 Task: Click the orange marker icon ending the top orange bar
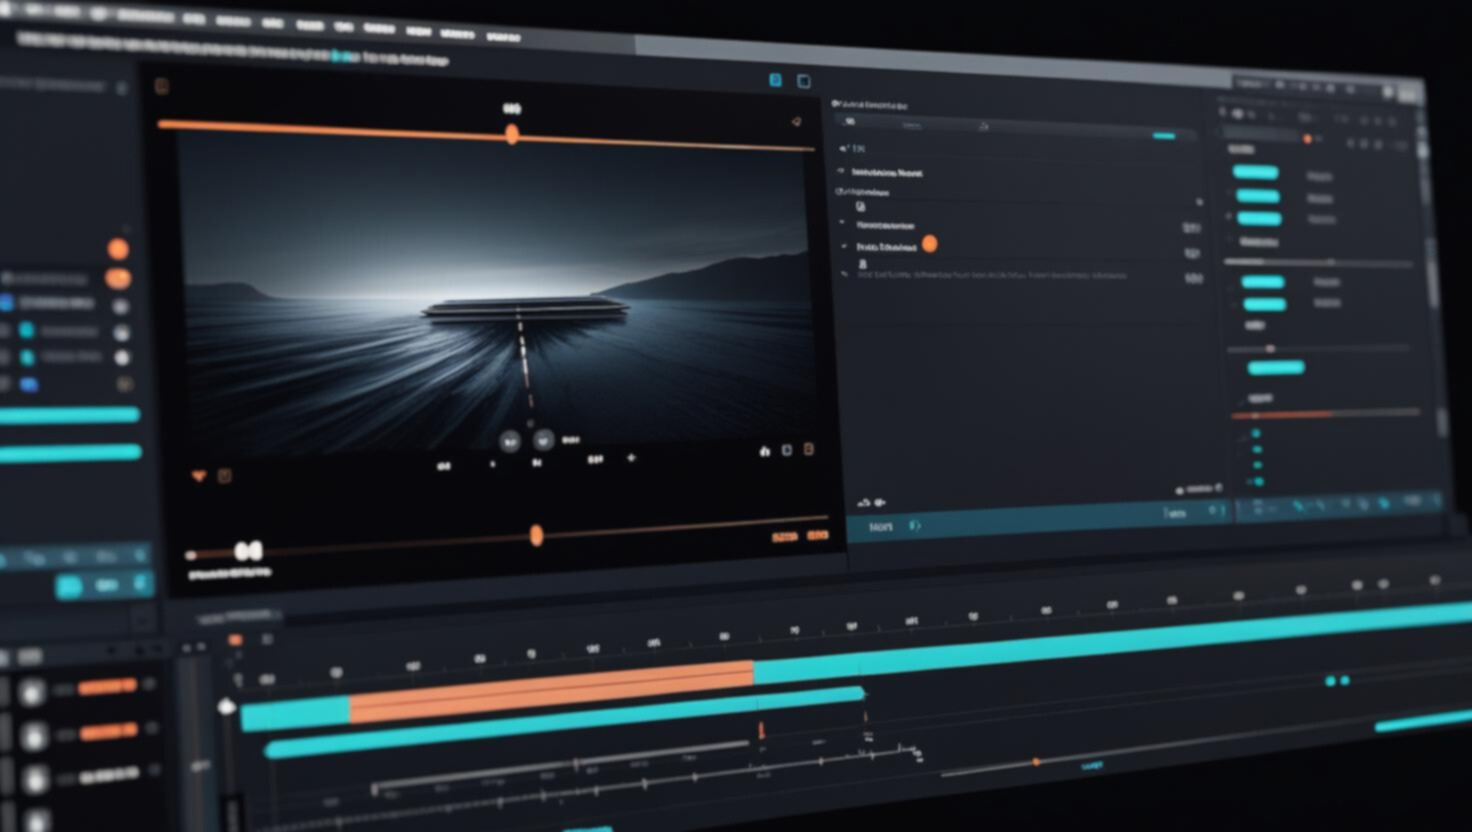[x=796, y=122]
